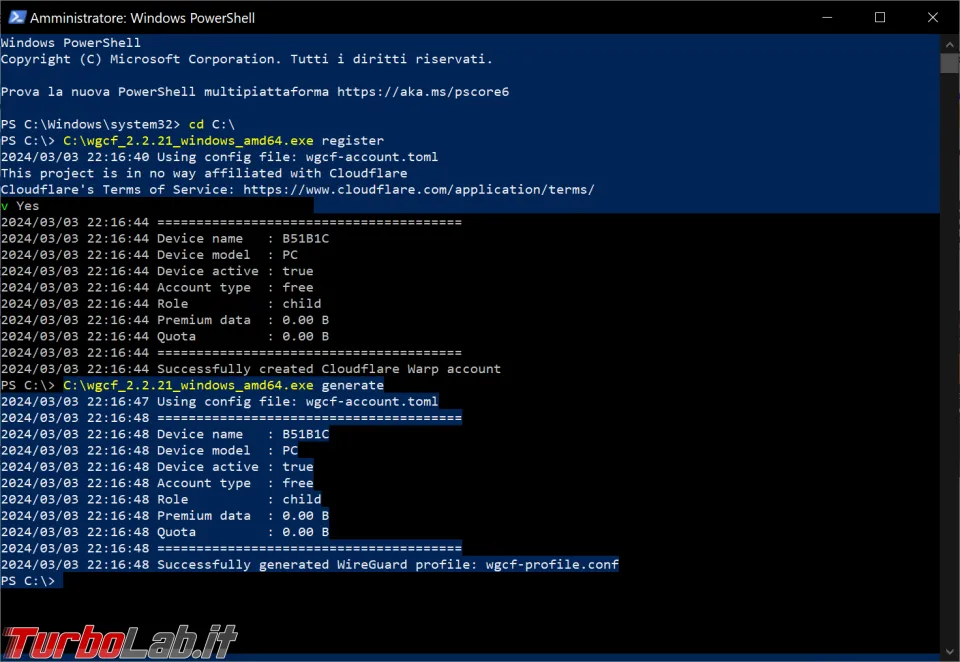Viewport: 960px width, 662px height.
Task: Click the 22:16:48 'Premium data : 0.00 B' line
Action: click(165, 515)
